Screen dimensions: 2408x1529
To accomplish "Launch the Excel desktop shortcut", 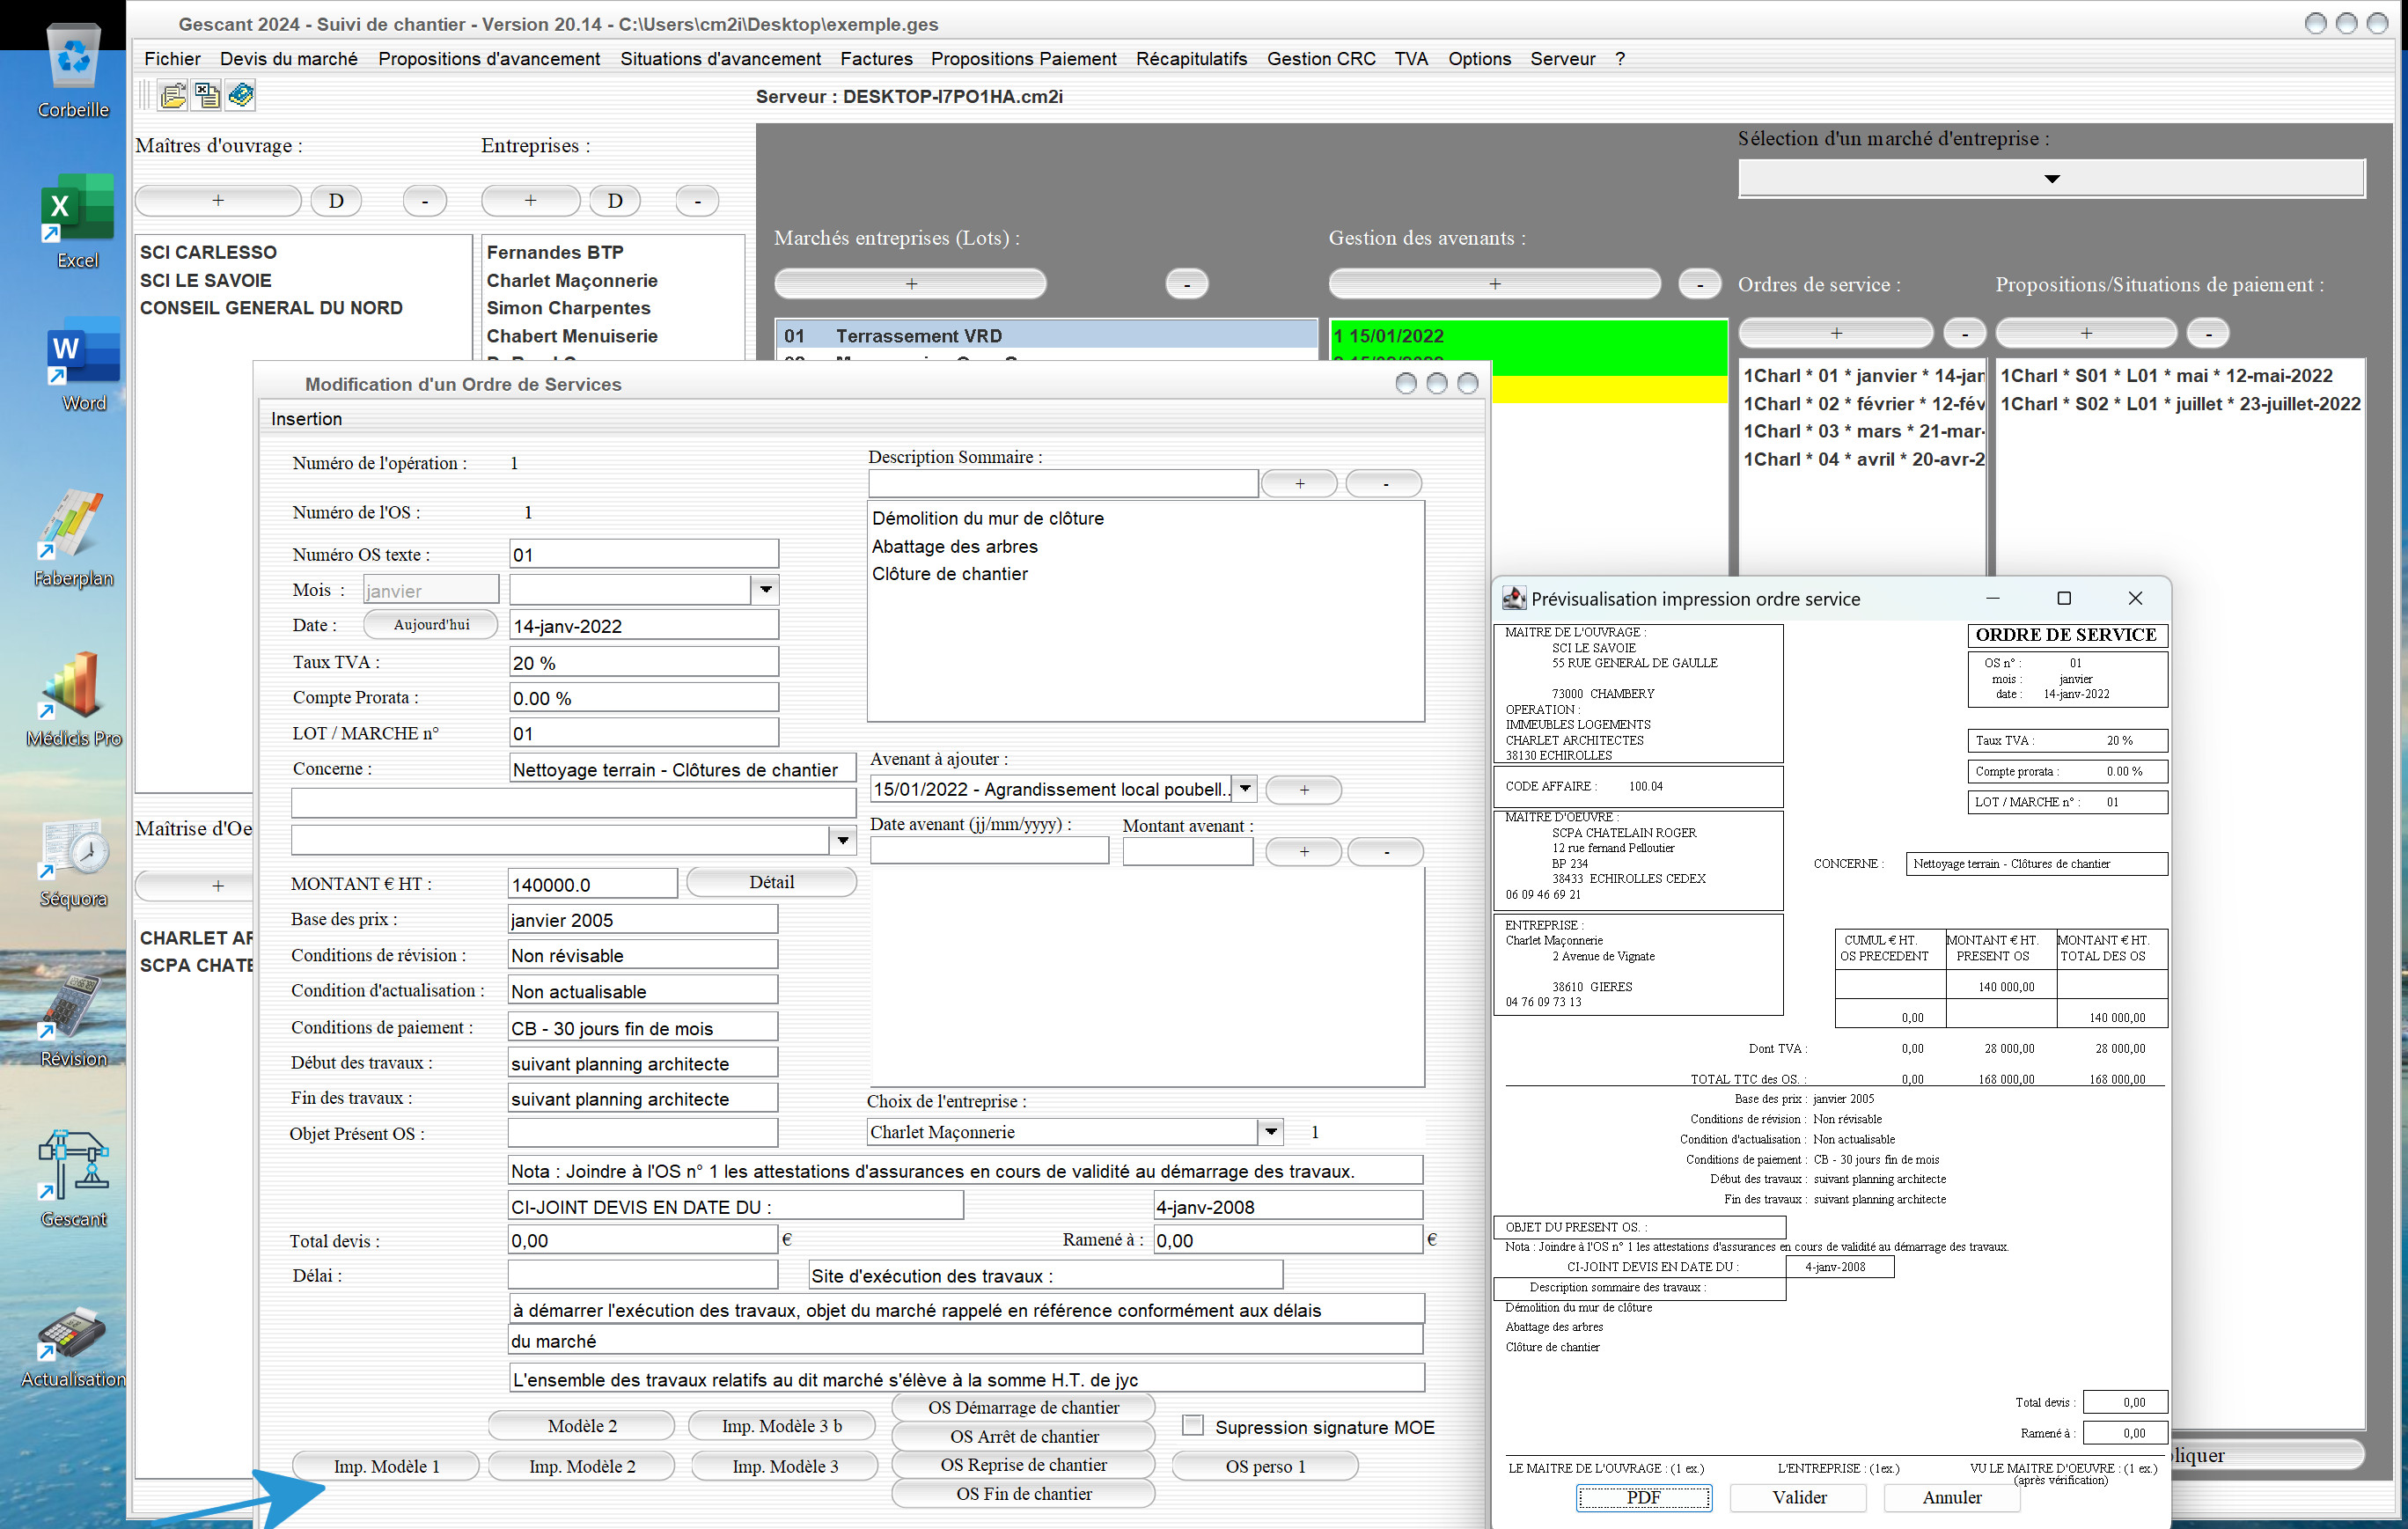I will (77, 221).
